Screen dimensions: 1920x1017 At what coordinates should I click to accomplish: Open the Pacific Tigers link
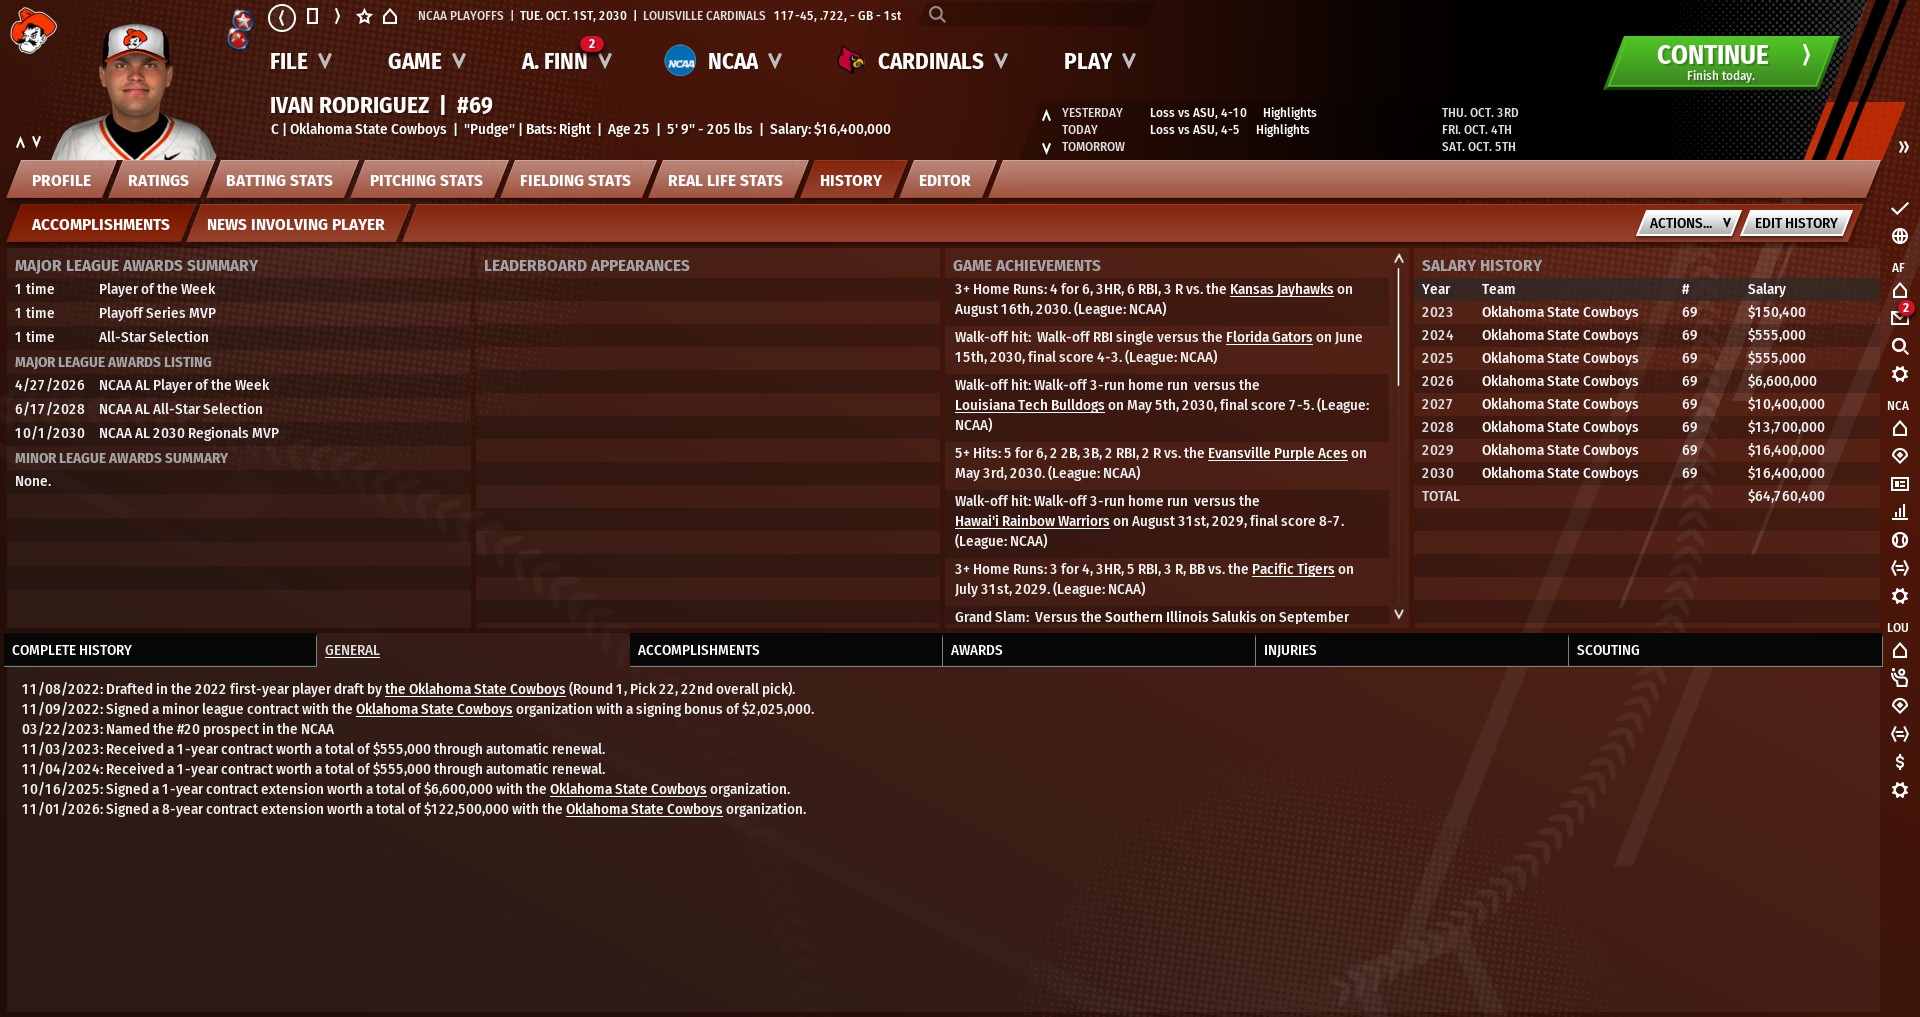[1293, 569]
